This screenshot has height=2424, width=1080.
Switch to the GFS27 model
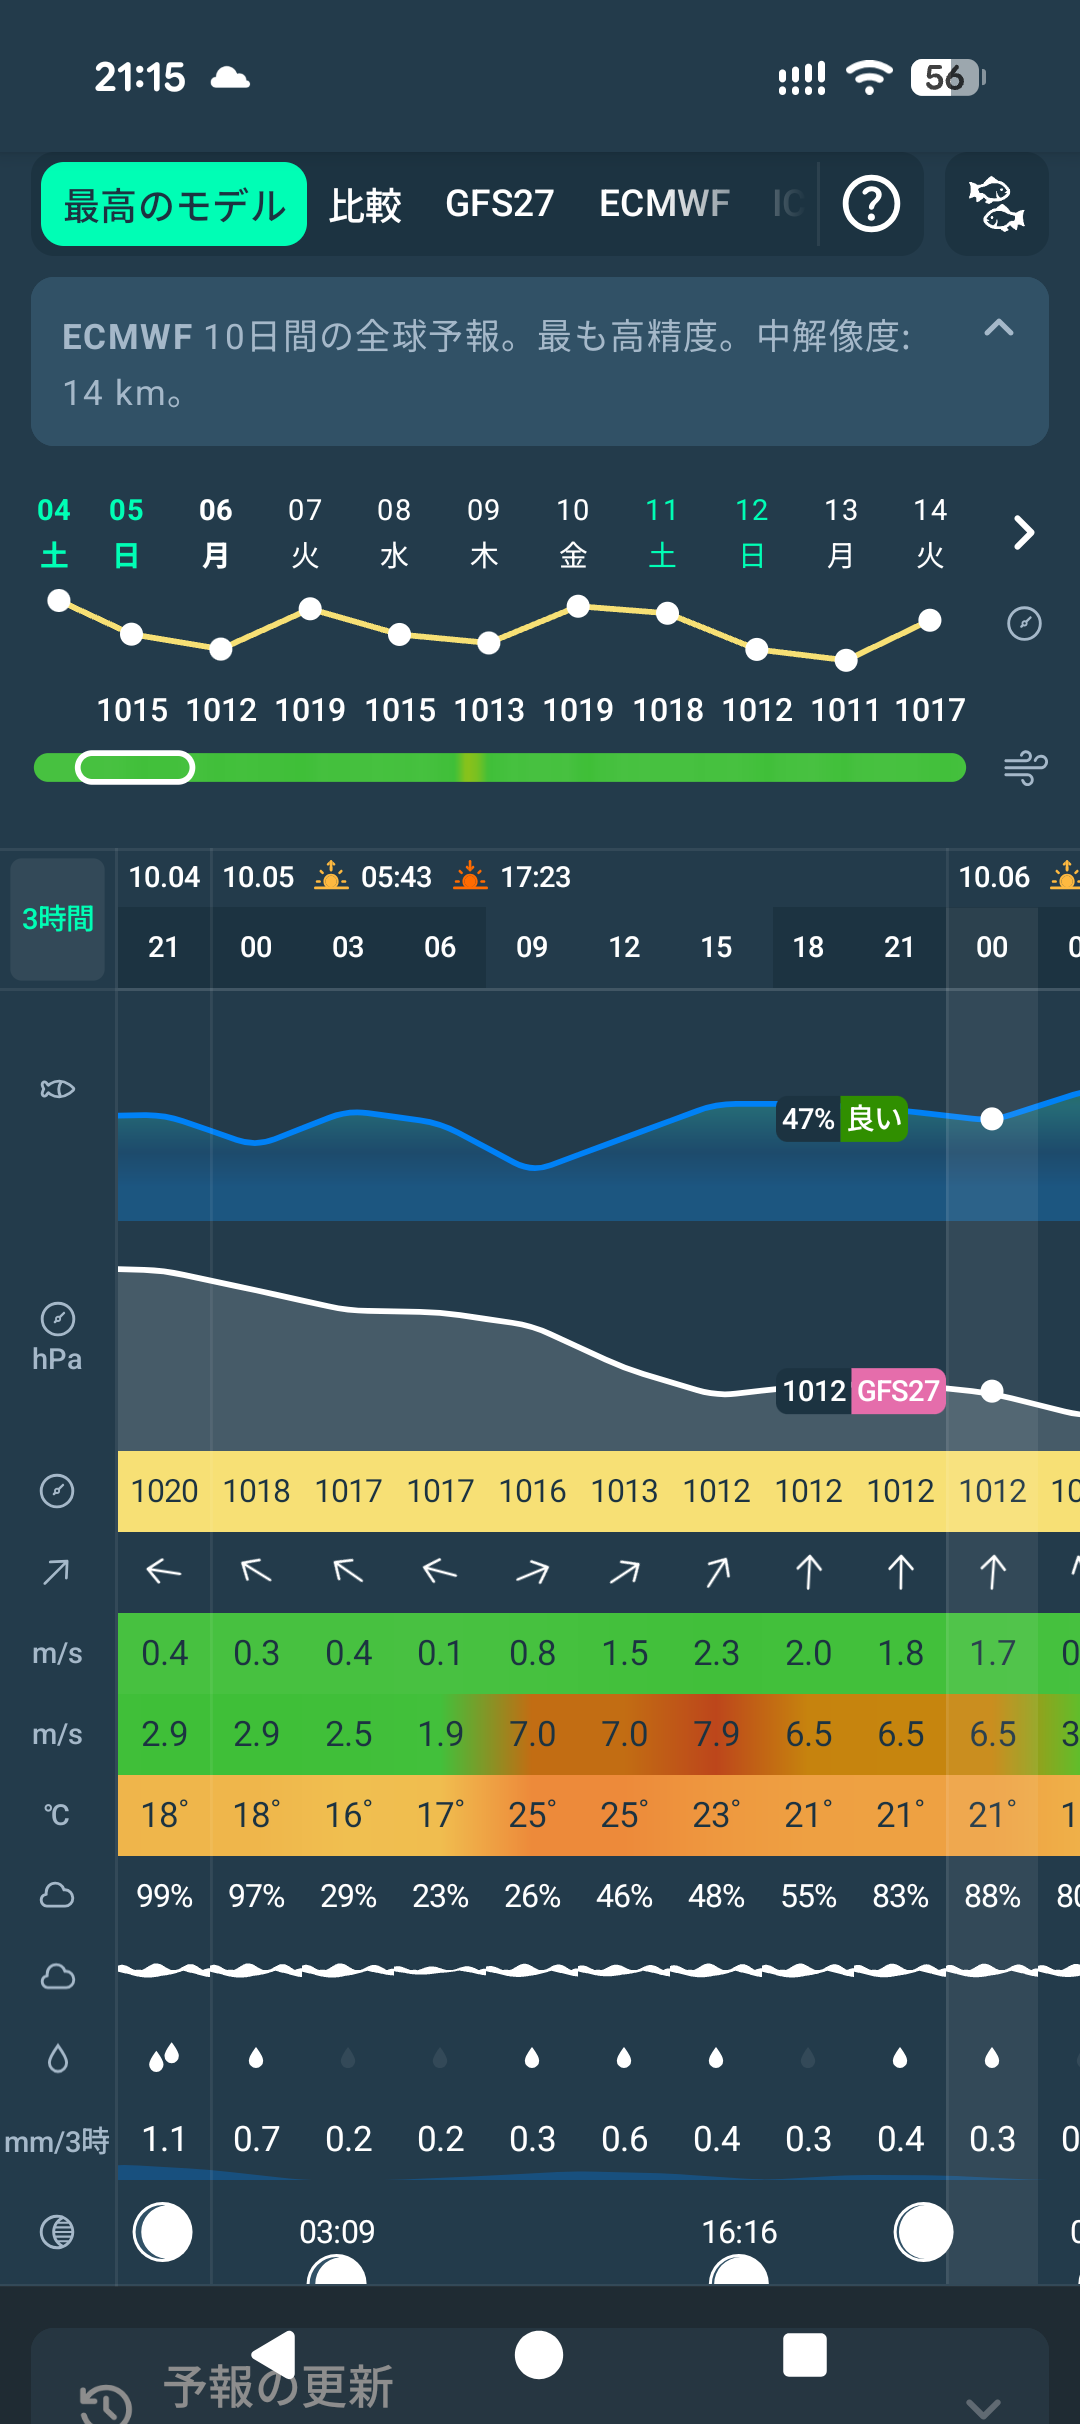499,204
